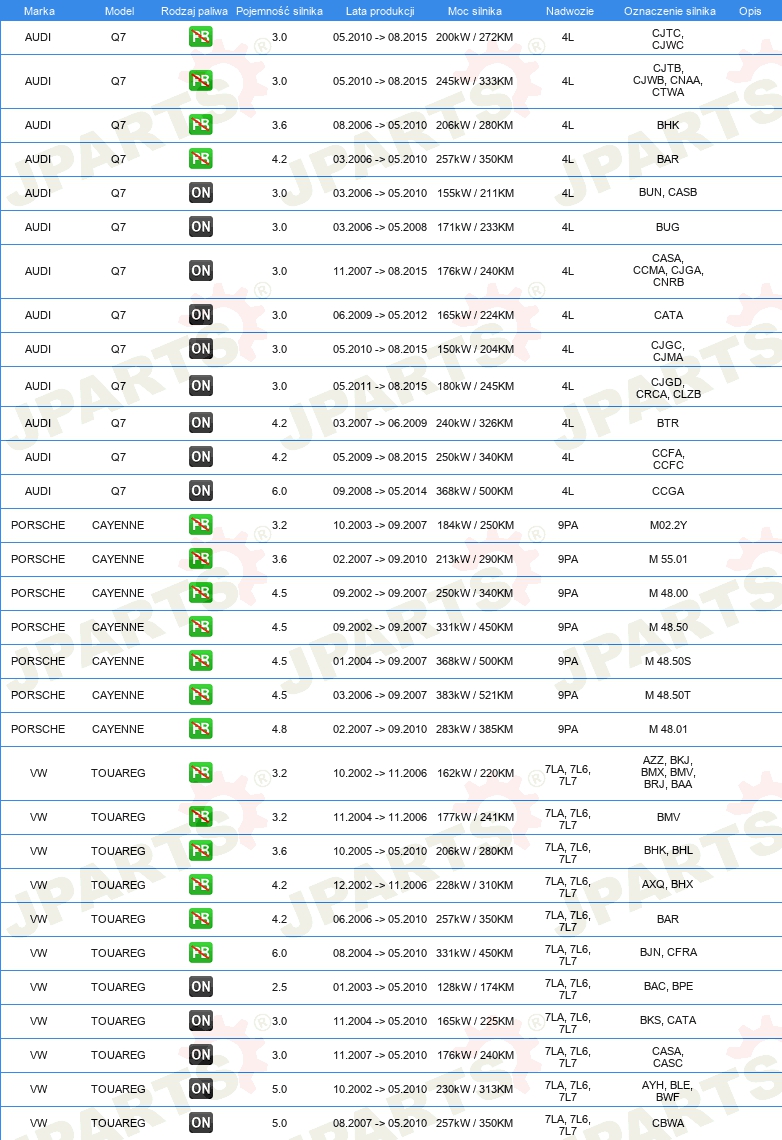Click the ON diesel icon in the Audi Q7 CATA row
Image resolution: width=782 pixels, height=1140 pixels.
click(x=201, y=315)
